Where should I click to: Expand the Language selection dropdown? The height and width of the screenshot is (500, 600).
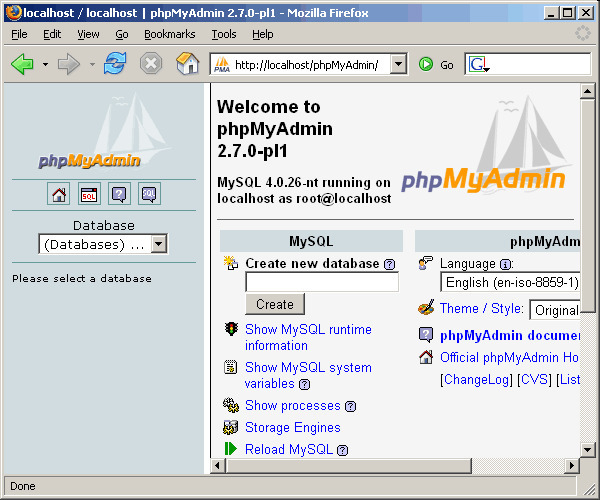pyautogui.click(x=509, y=283)
